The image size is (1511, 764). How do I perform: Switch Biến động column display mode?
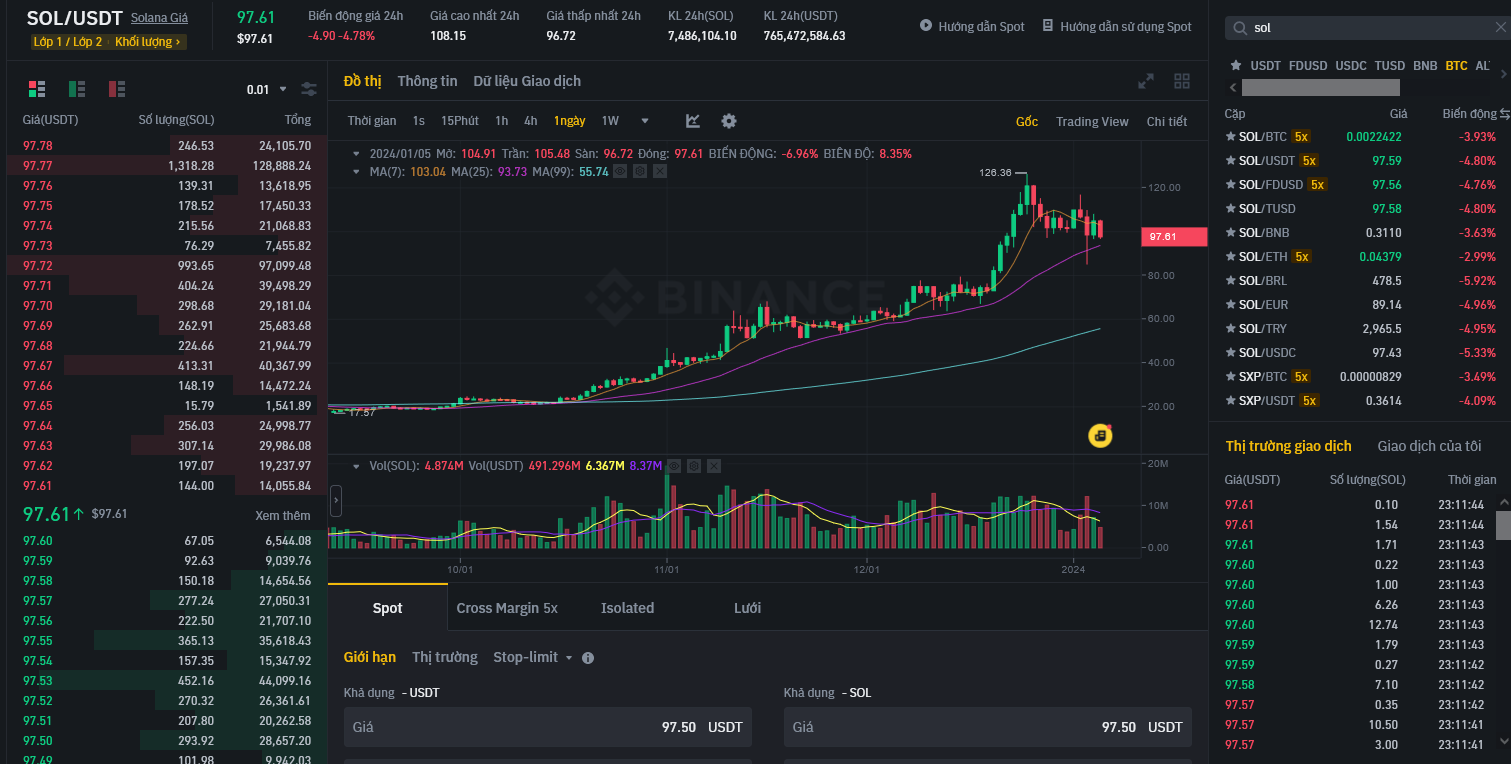(x=1504, y=114)
